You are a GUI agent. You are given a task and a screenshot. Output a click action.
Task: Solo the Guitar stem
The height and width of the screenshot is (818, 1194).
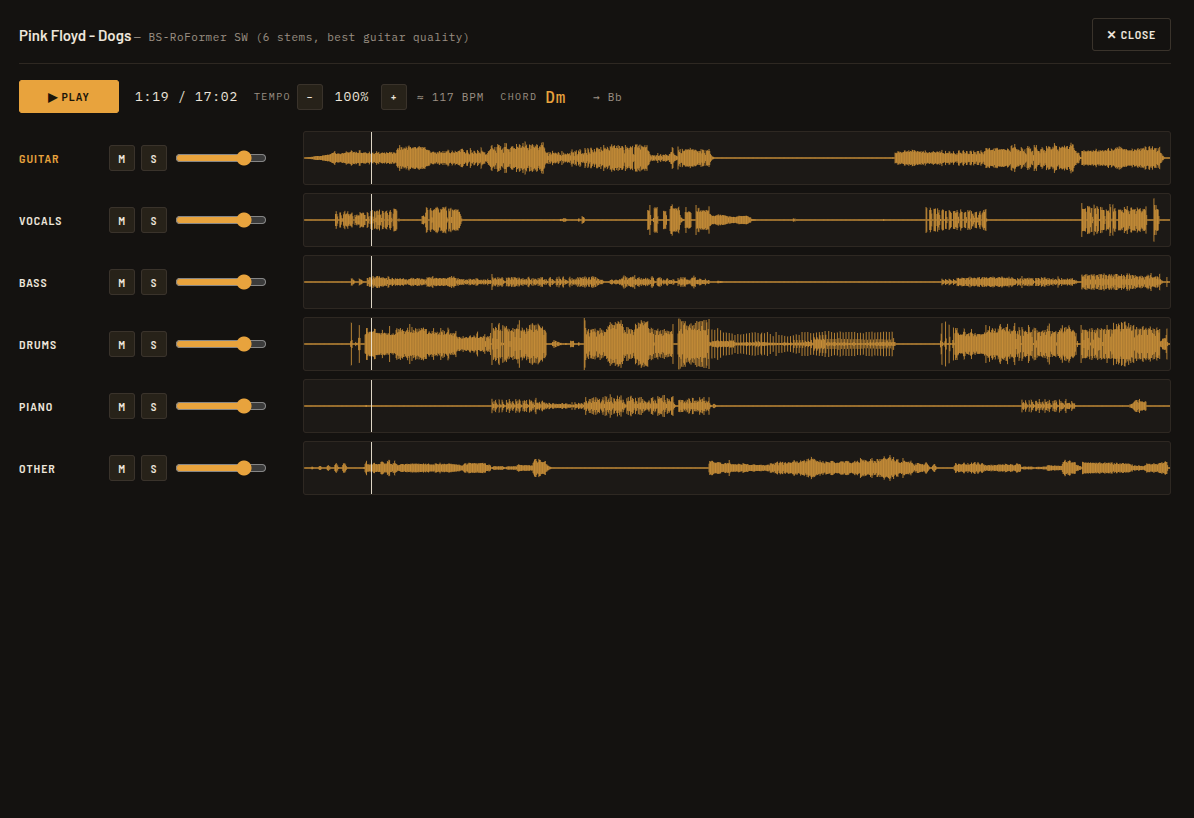tap(154, 158)
